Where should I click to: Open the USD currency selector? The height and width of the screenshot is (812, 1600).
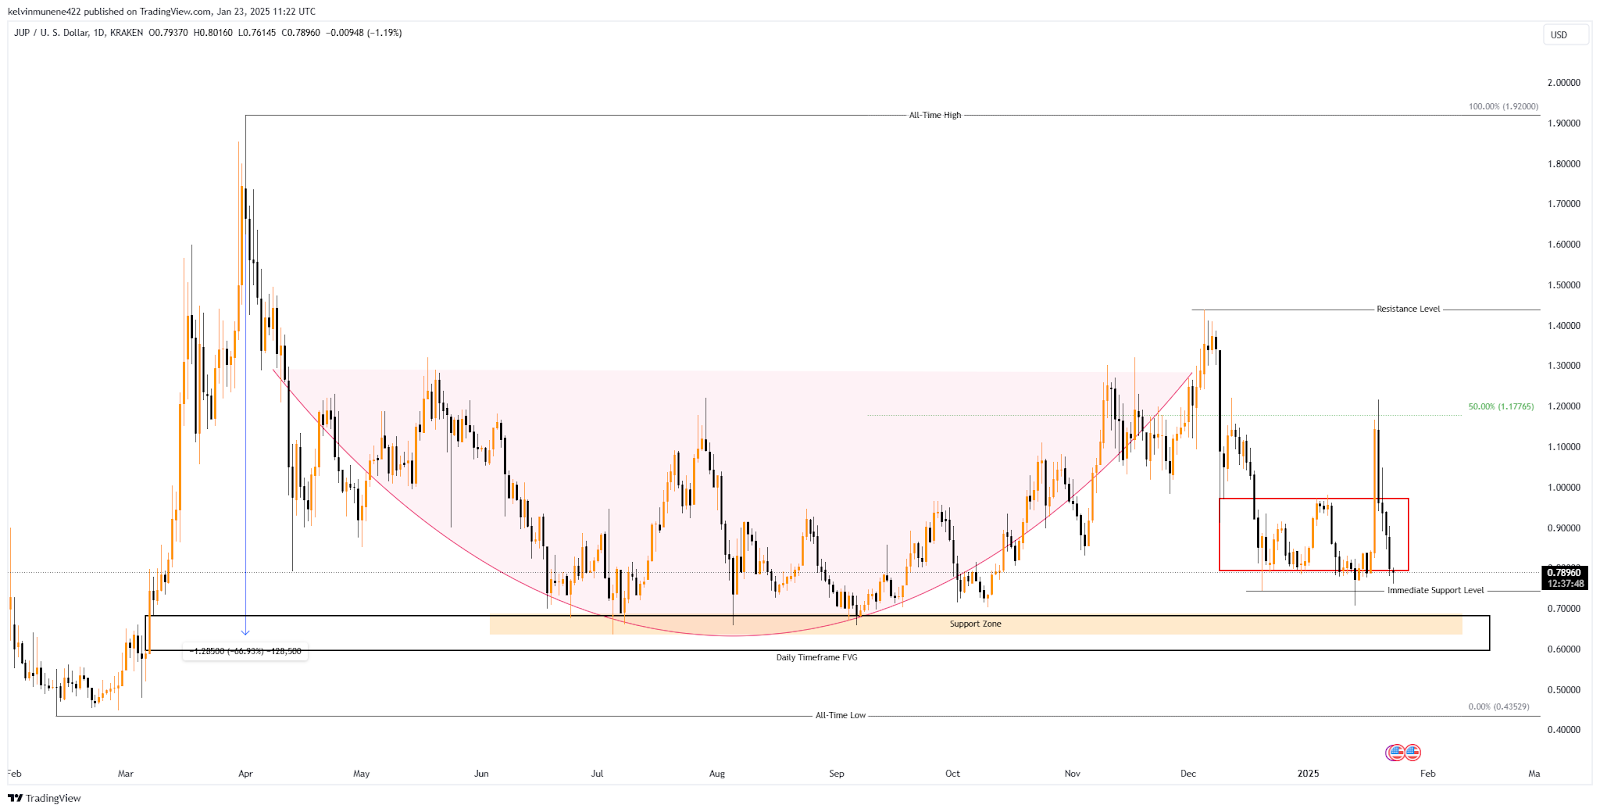coord(1559,35)
